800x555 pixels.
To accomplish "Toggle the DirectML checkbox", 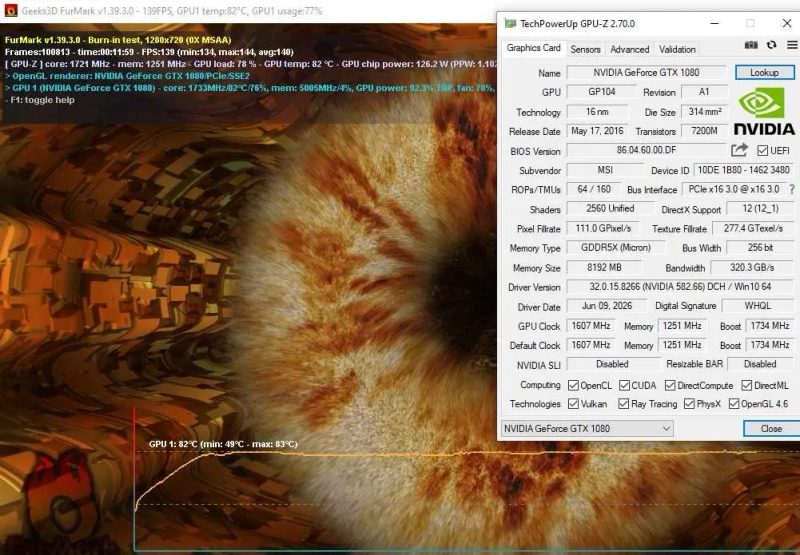I will coord(746,385).
